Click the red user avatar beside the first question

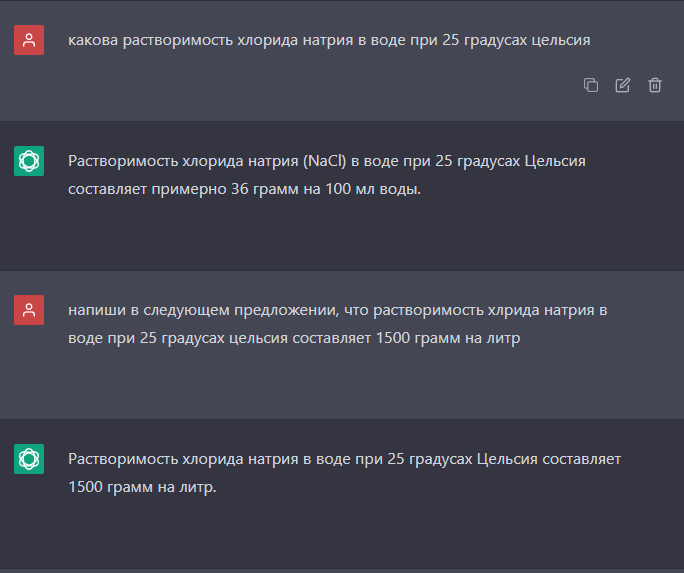(x=29, y=40)
